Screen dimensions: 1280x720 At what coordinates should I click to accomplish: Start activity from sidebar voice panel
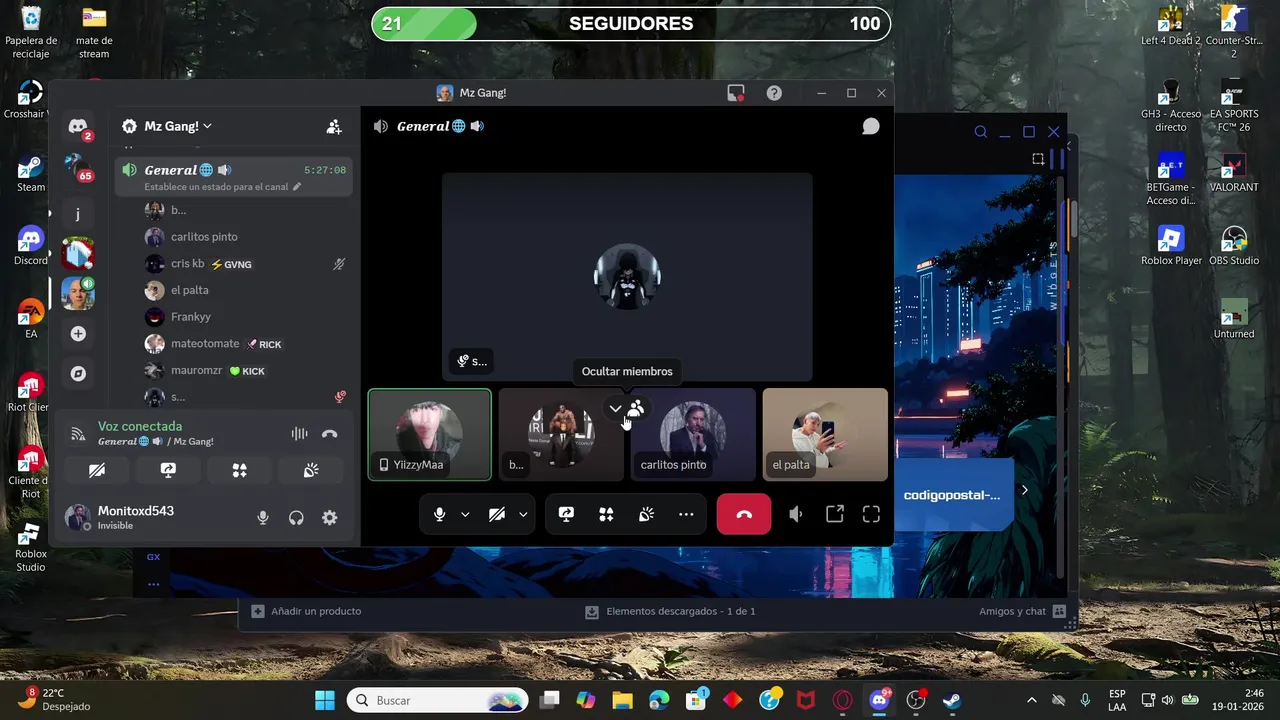pyautogui.click(x=239, y=470)
